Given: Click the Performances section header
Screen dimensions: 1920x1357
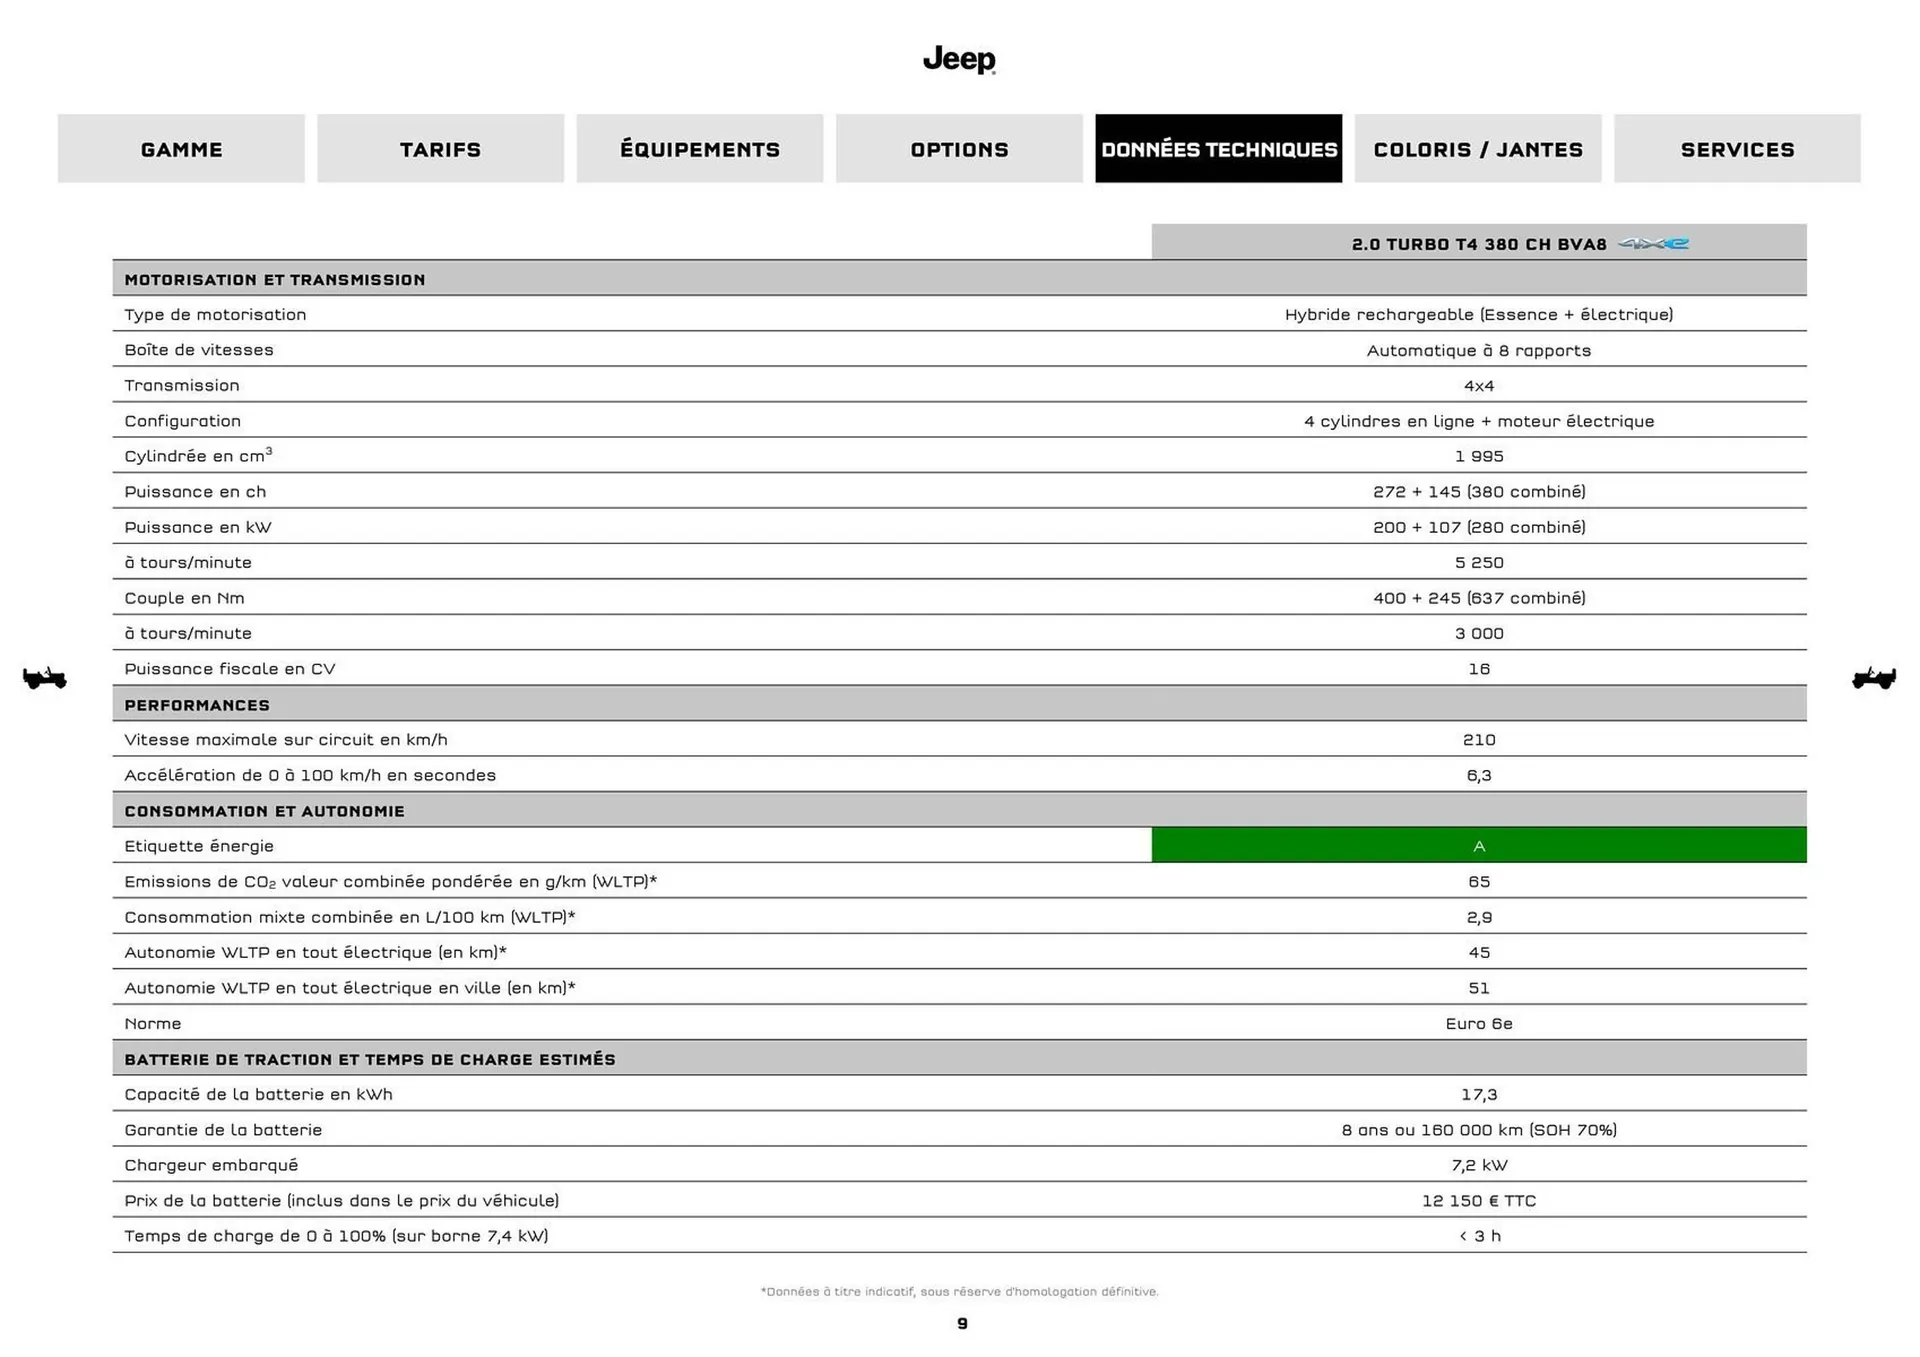Looking at the screenshot, I should 197,705.
